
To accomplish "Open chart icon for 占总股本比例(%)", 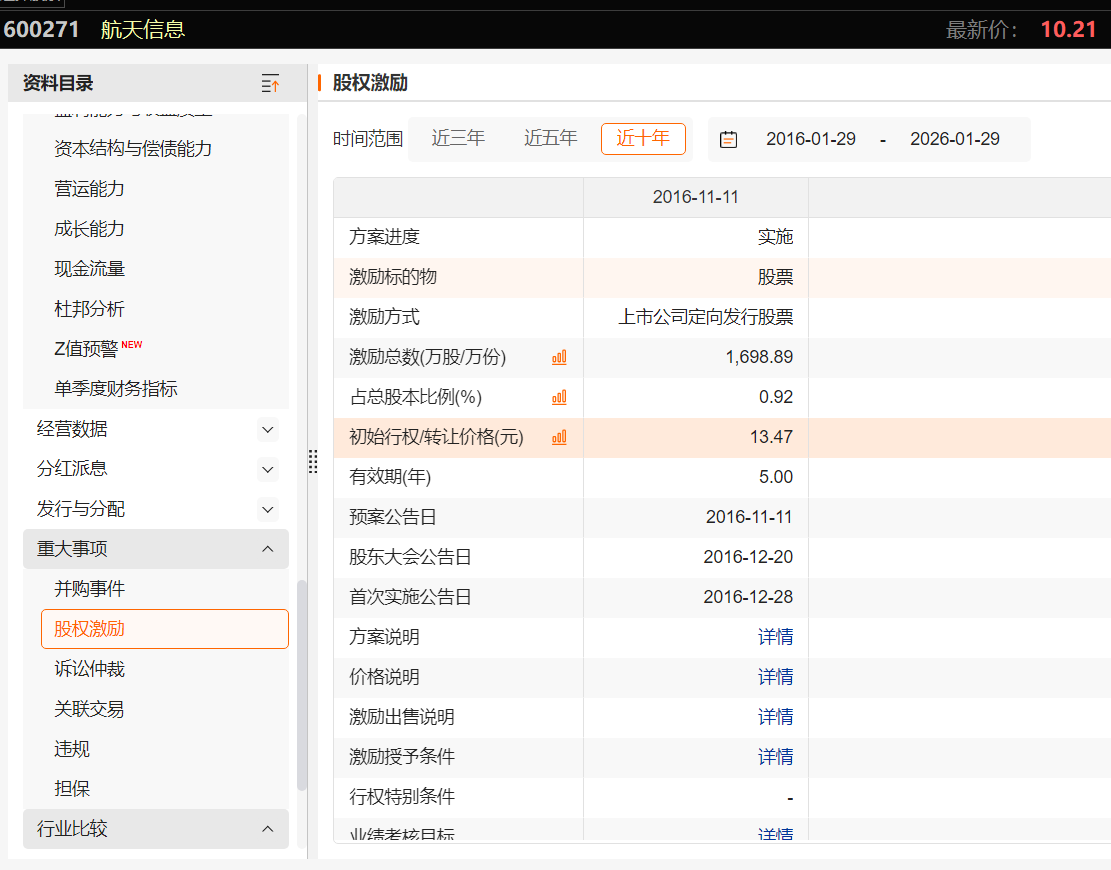I will (559, 397).
